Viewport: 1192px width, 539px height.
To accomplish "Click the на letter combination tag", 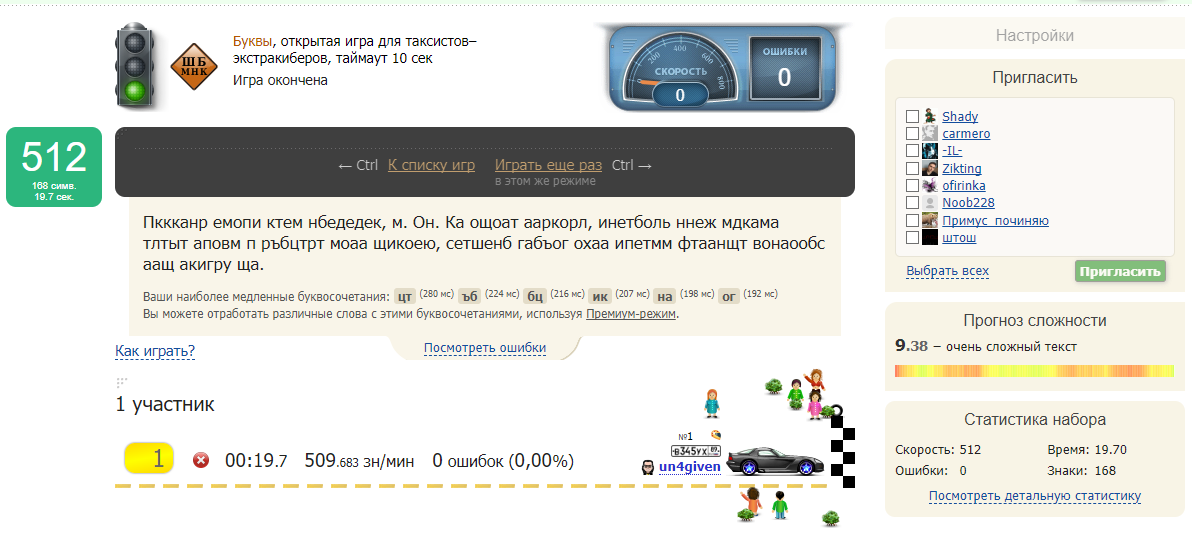I will [x=665, y=296].
